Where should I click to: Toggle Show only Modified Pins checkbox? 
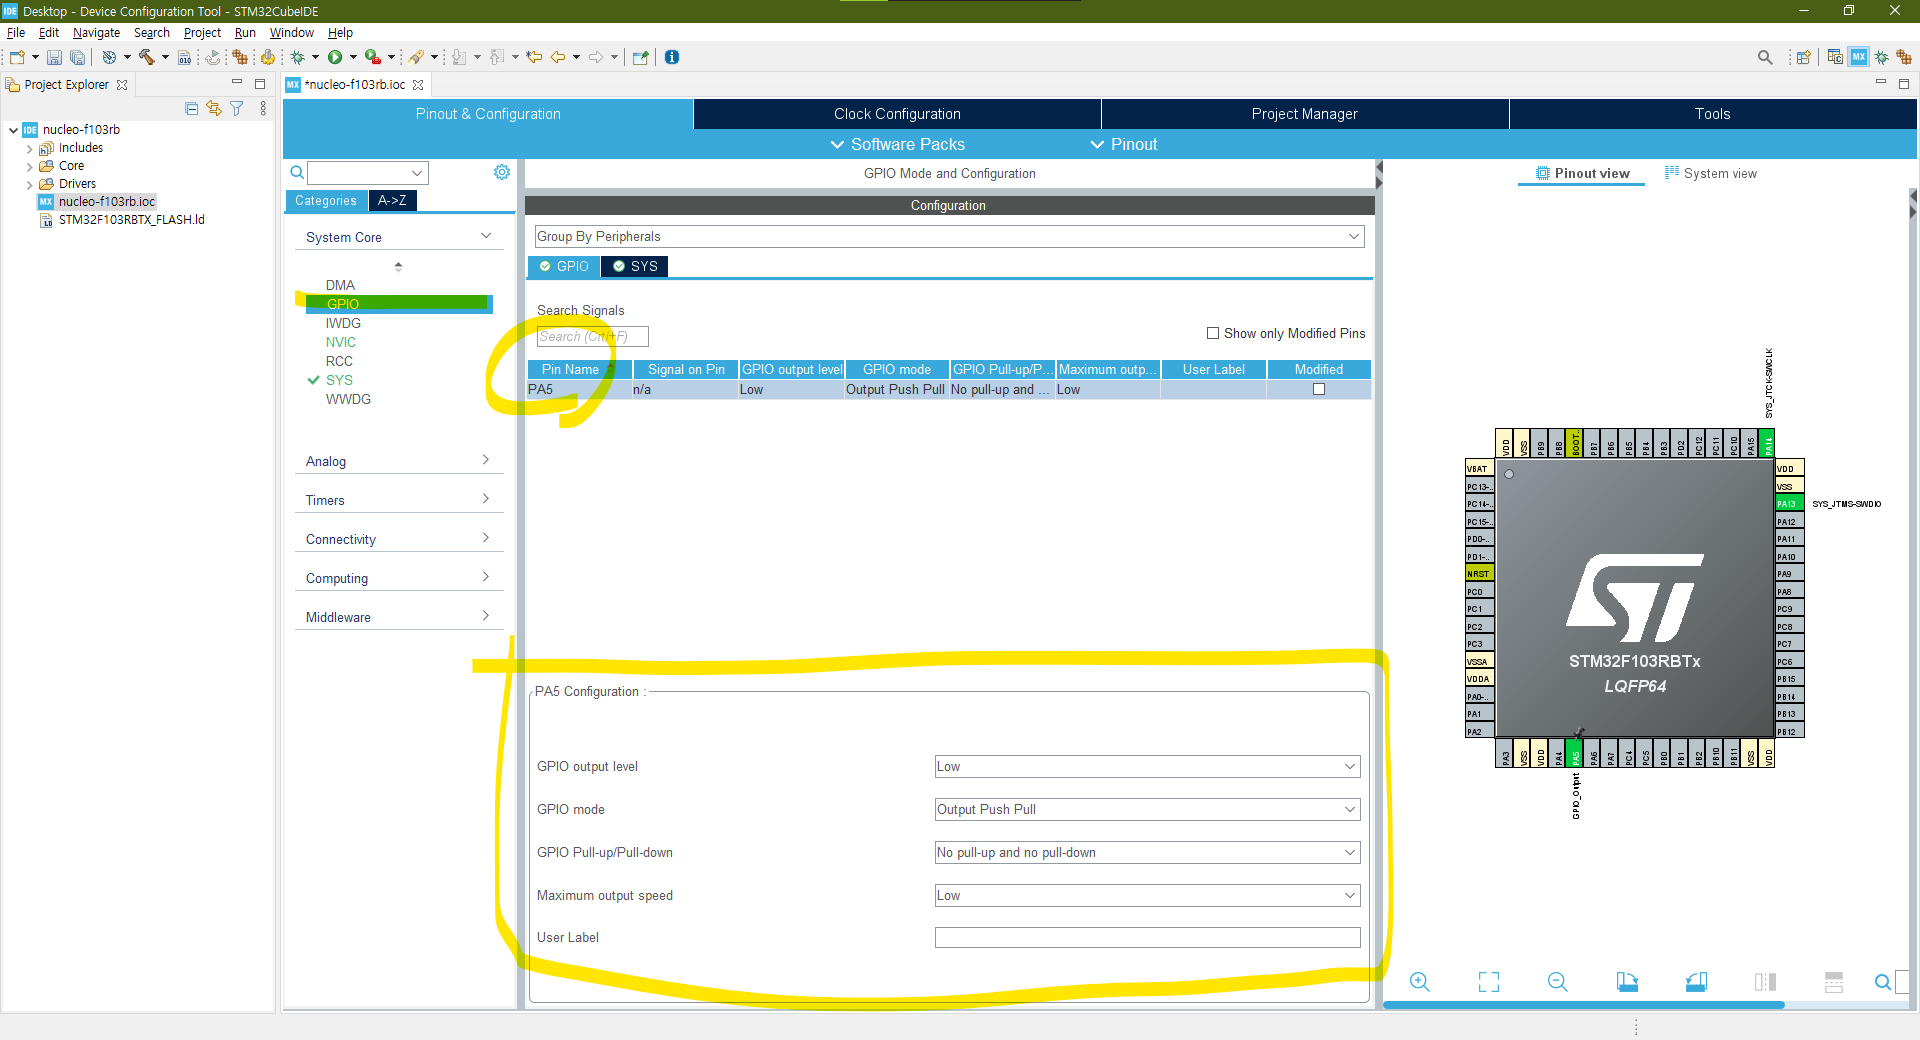tap(1213, 333)
